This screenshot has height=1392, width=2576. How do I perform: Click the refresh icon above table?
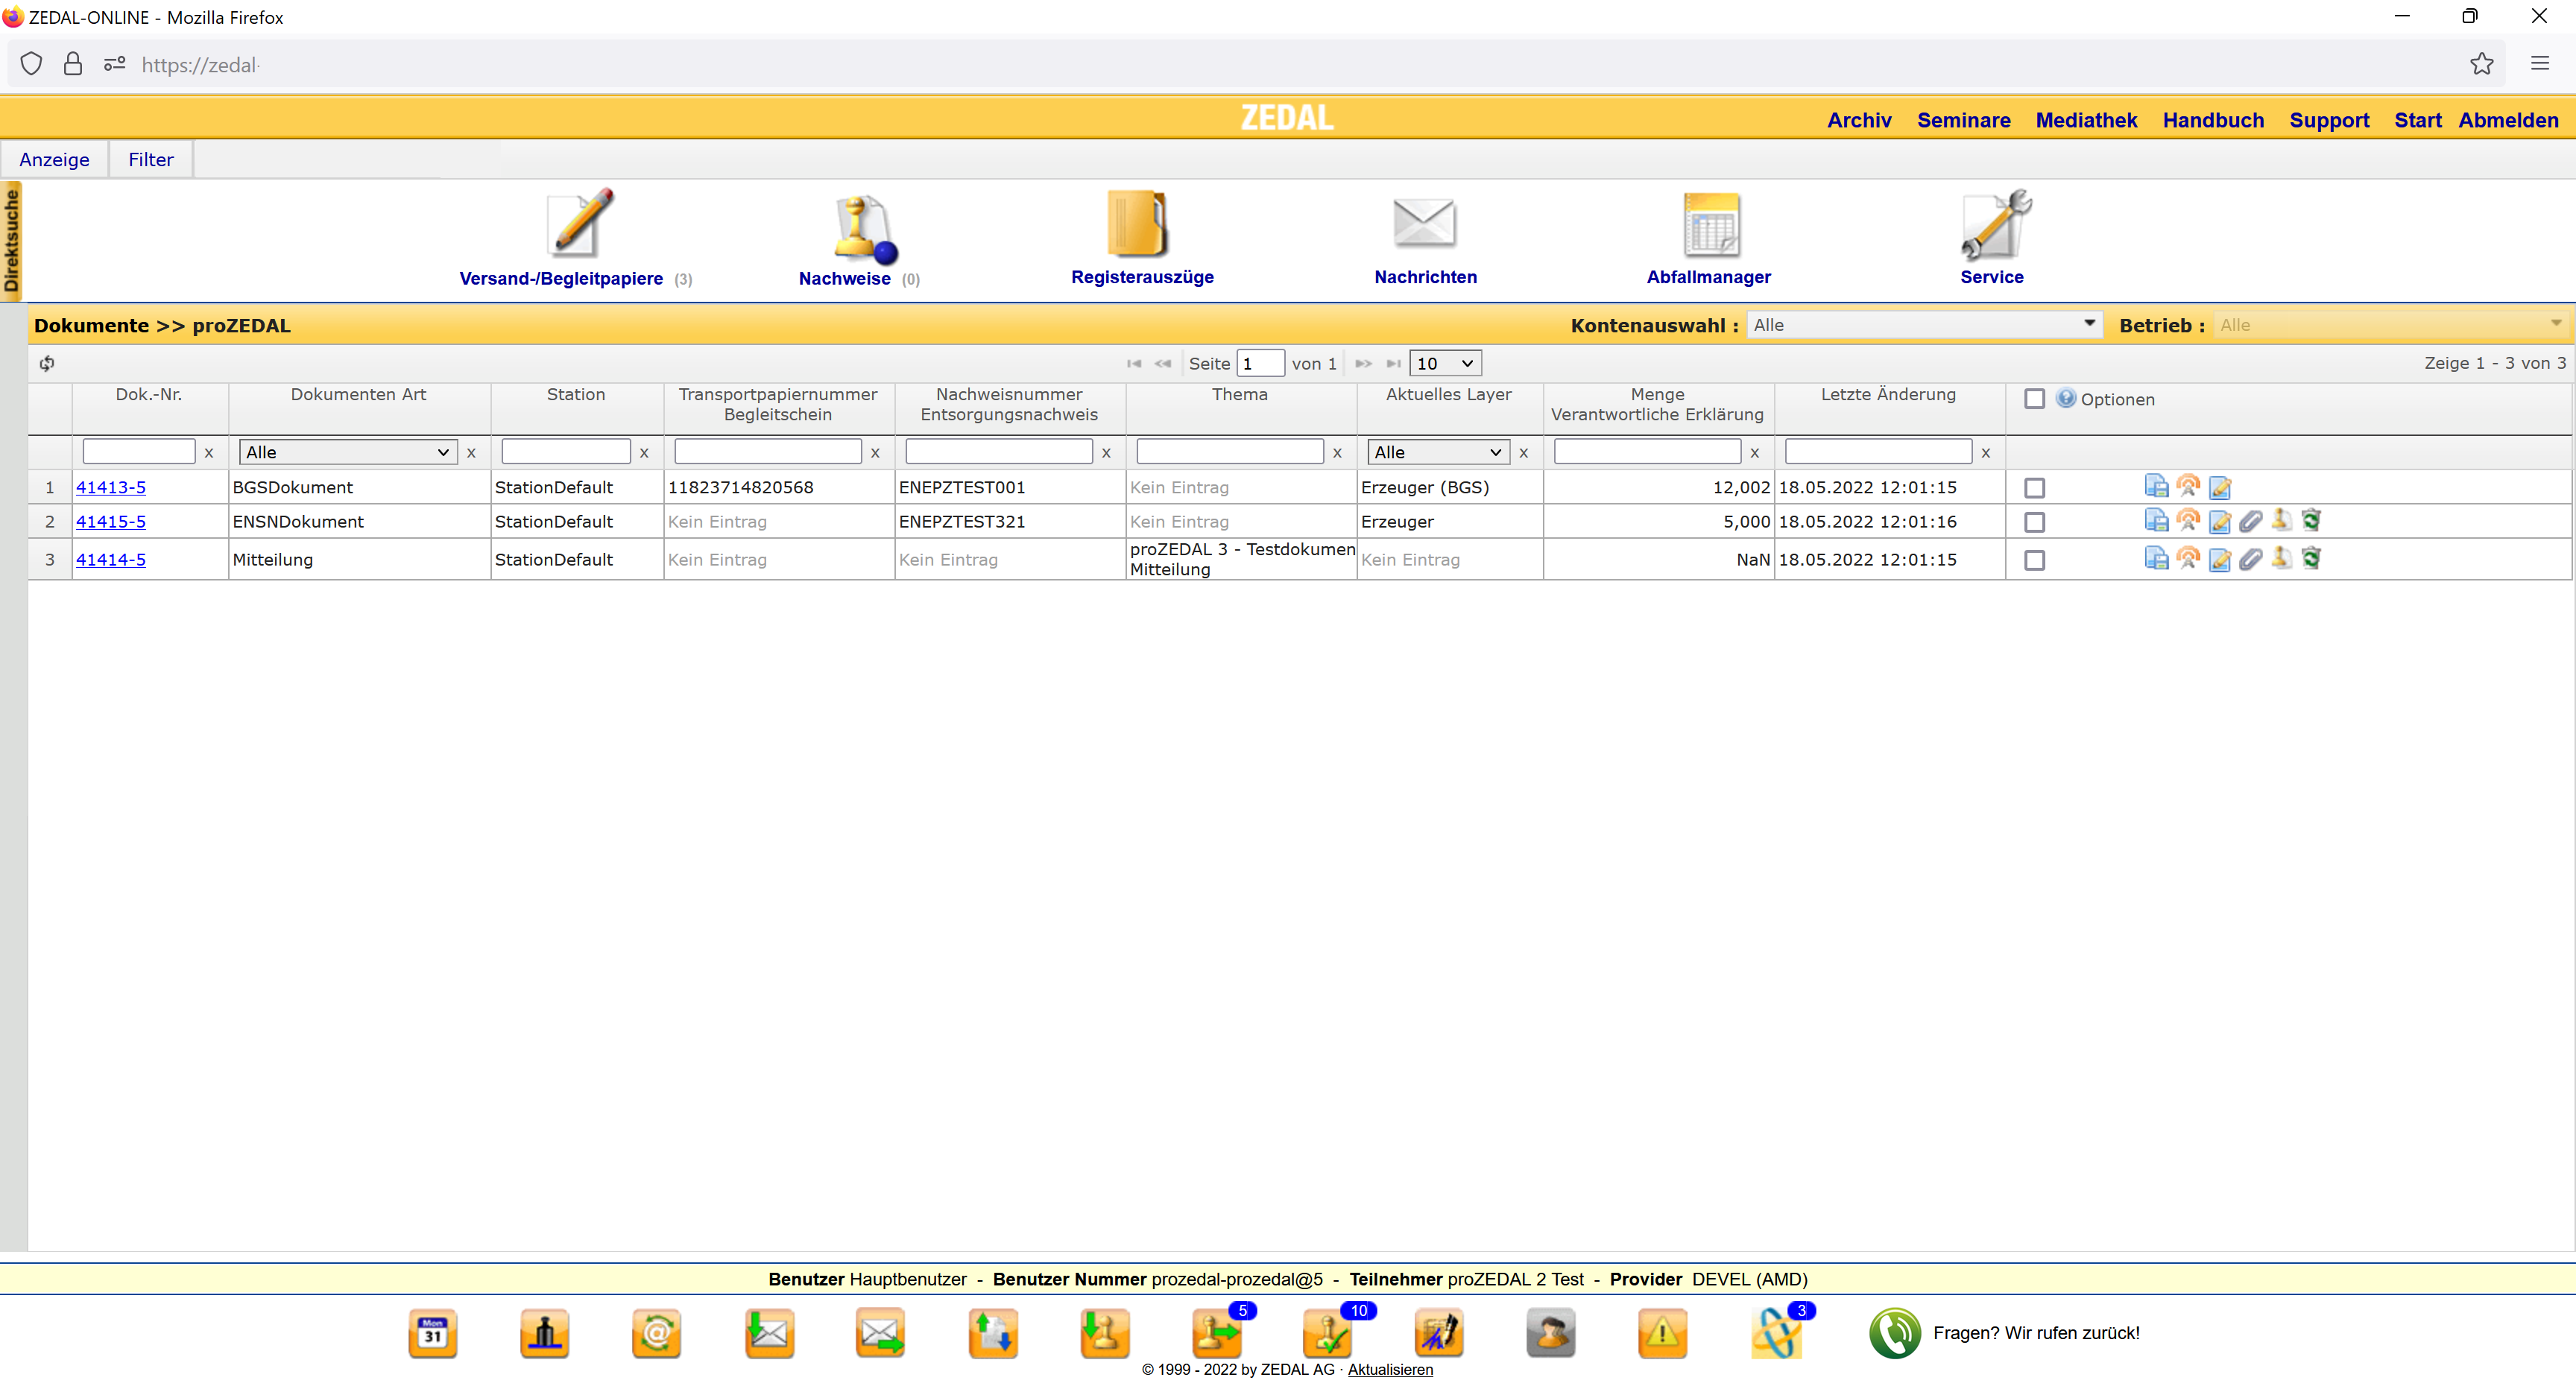(47, 364)
